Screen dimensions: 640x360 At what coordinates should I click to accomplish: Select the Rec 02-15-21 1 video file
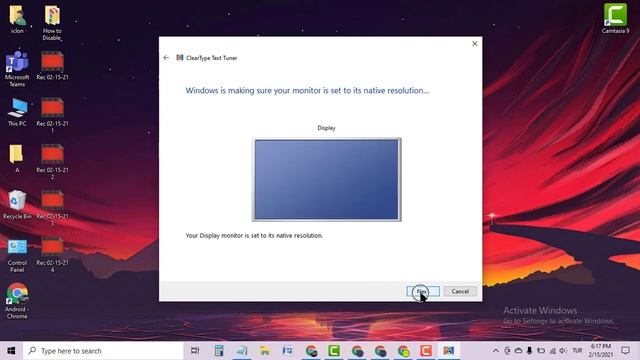tap(52, 115)
